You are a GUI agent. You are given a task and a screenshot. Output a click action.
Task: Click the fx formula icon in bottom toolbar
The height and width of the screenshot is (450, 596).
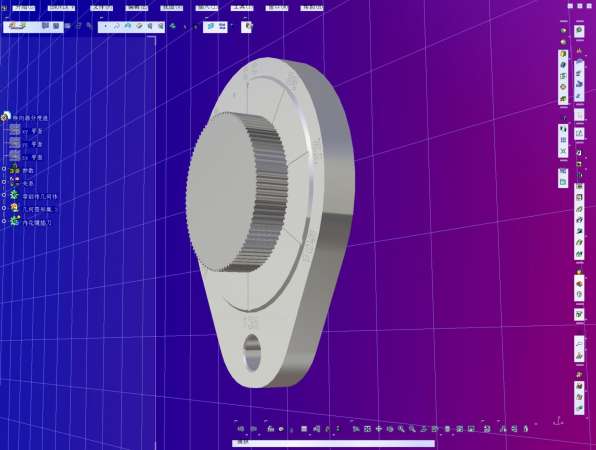[270, 429]
